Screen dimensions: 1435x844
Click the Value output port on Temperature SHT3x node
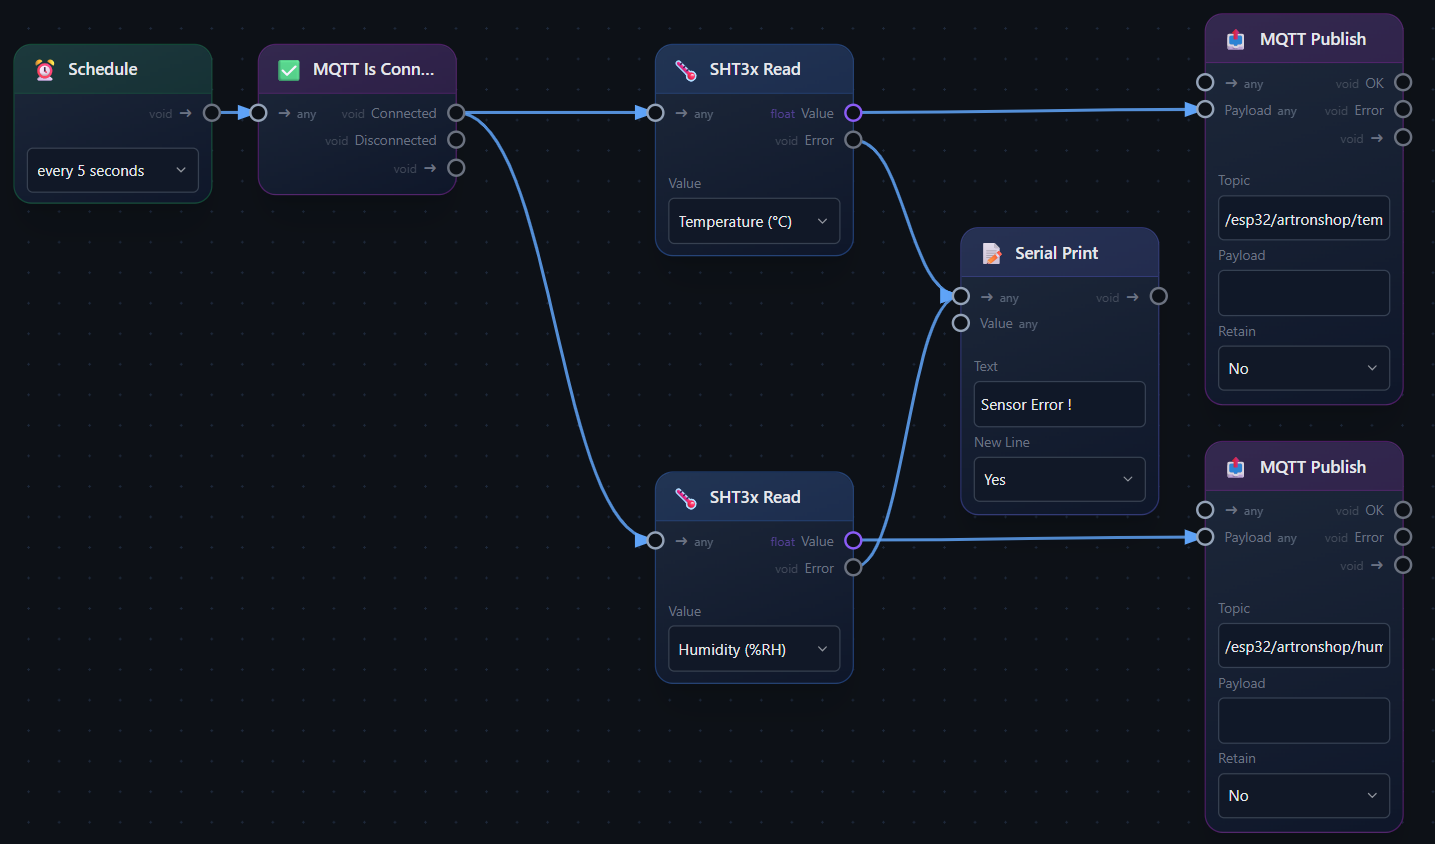click(853, 113)
